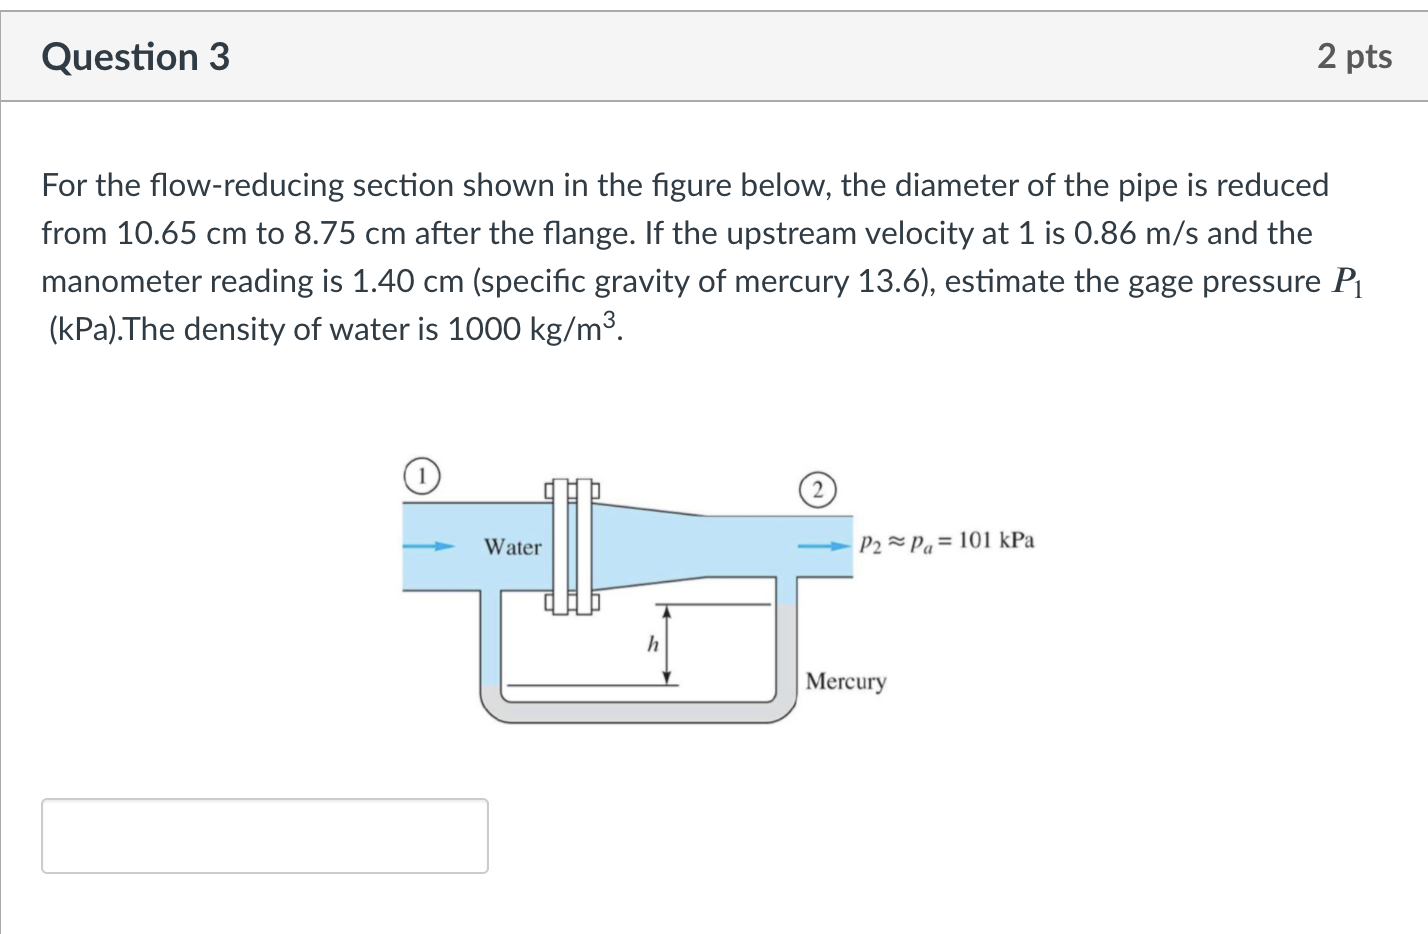Select the Question 3 heading
Image resolution: width=1428 pixels, height=934 pixels.
tap(136, 57)
